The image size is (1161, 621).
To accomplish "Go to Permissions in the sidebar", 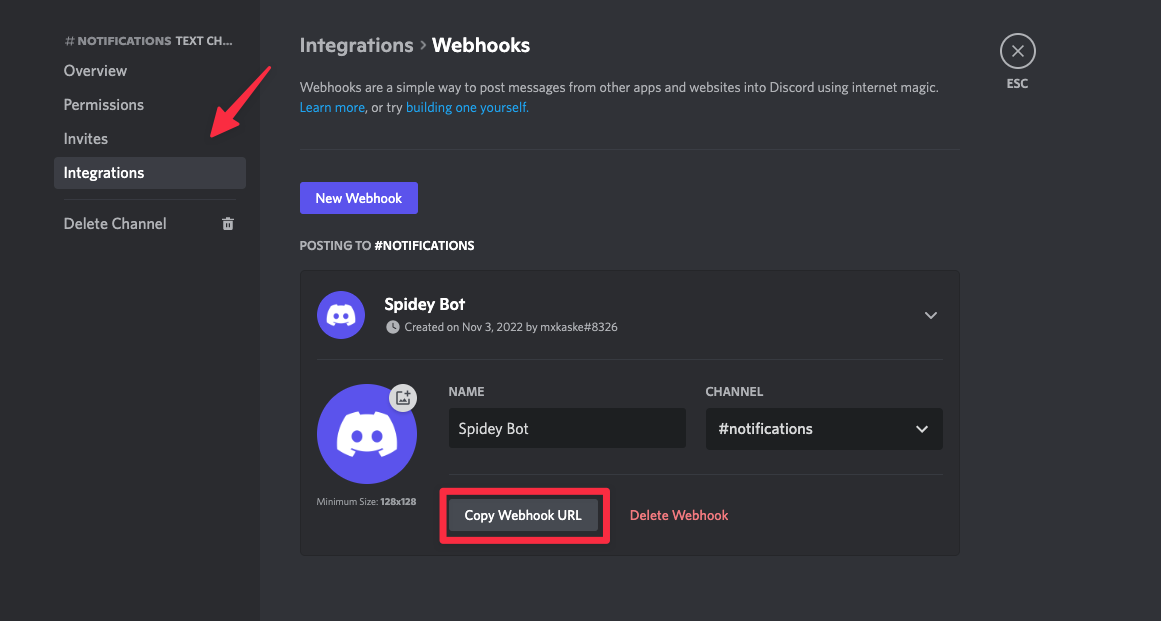I will 104,105.
